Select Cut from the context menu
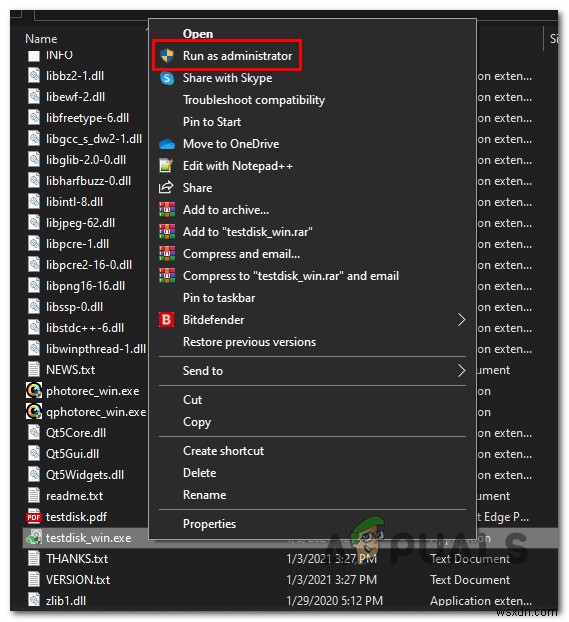This screenshot has width=569, height=622. point(192,399)
